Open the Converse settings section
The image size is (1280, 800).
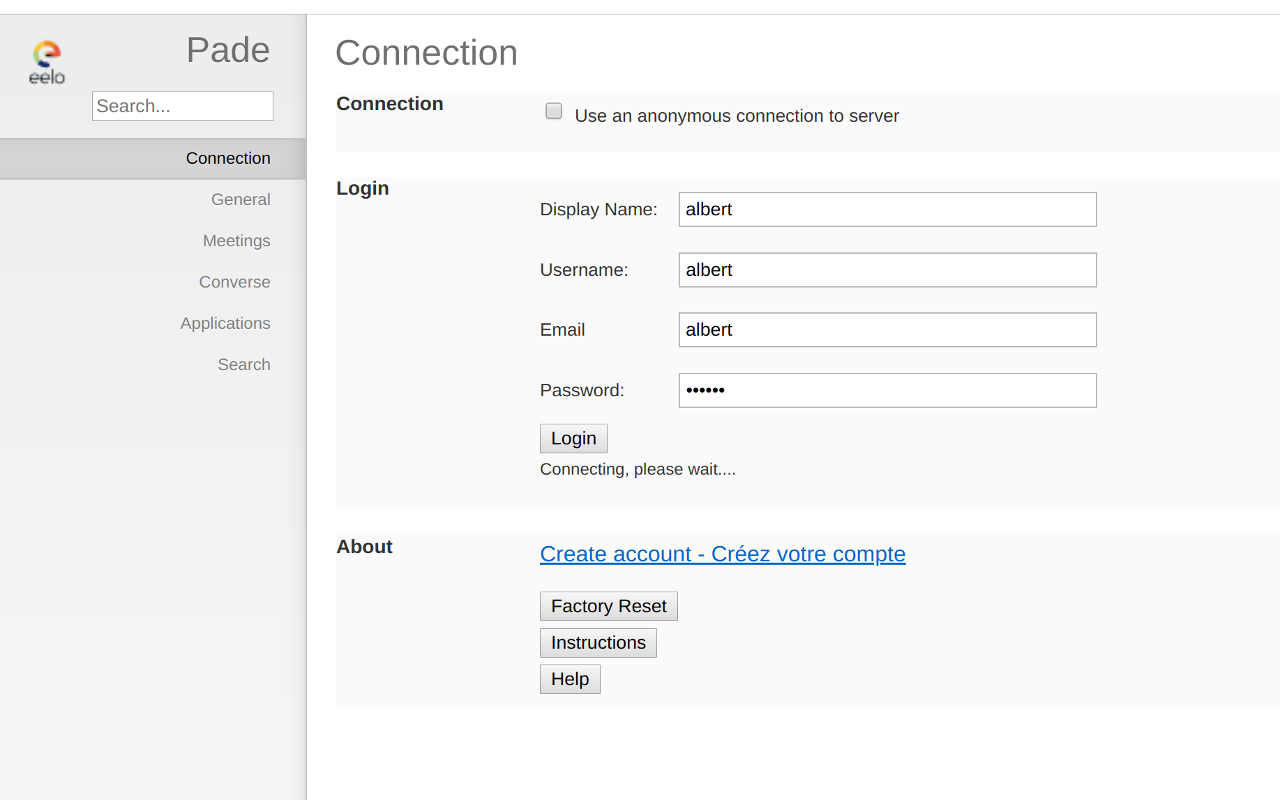pyautogui.click(x=234, y=281)
